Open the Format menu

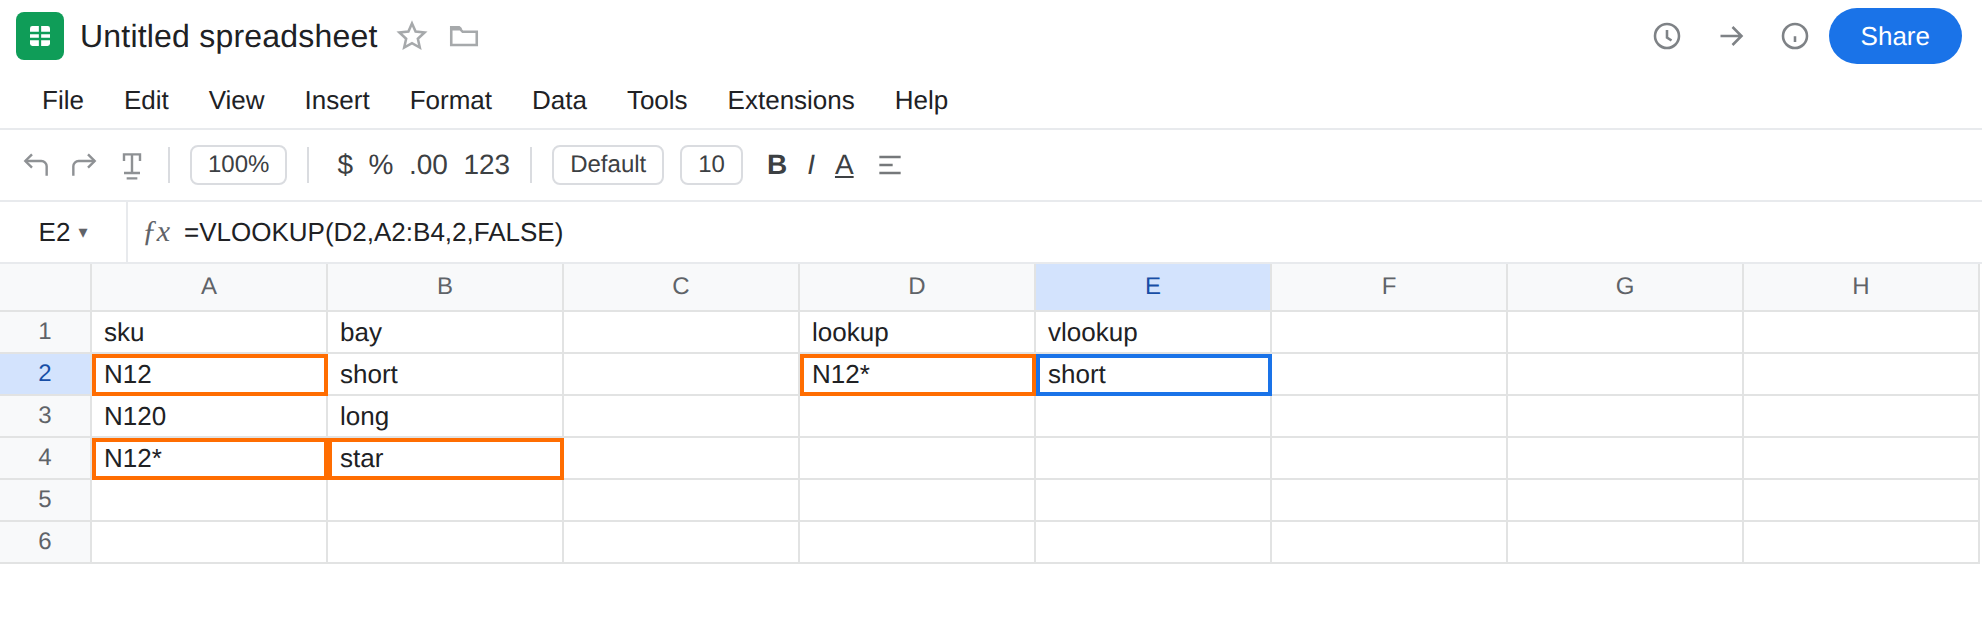pyautogui.click(x=451, y=100)
